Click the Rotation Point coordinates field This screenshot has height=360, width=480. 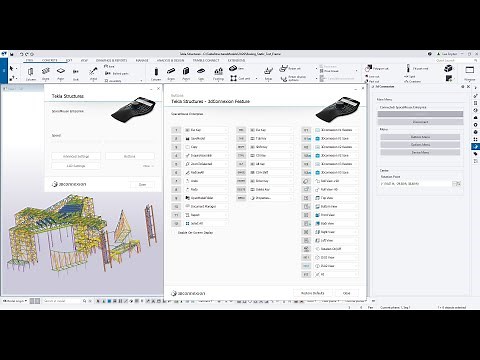coord(415,184)
